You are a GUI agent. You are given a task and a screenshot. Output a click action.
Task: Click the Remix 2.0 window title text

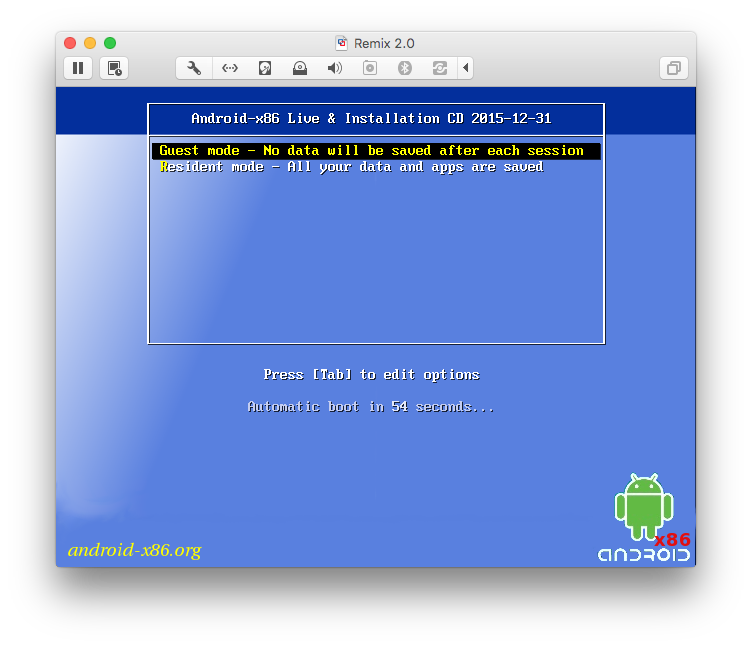384,44
